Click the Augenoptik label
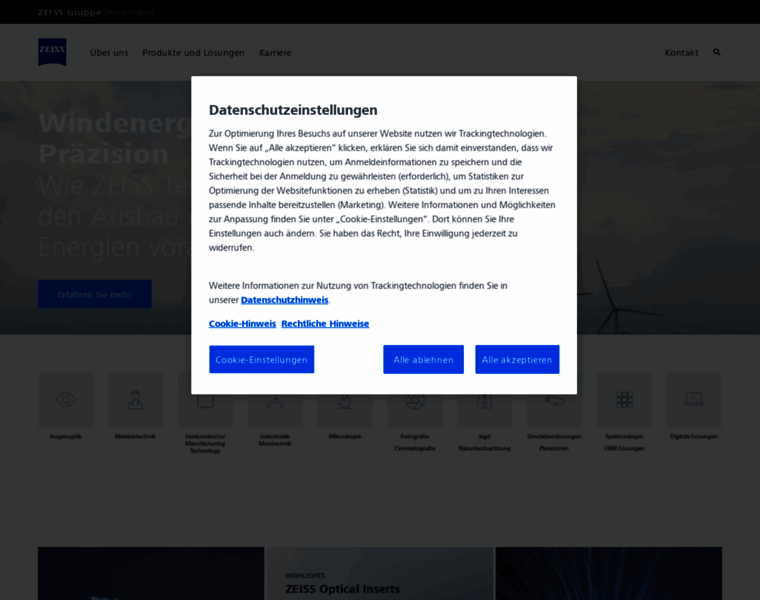Viewport: 760px width, 600px height. (65, 437)
